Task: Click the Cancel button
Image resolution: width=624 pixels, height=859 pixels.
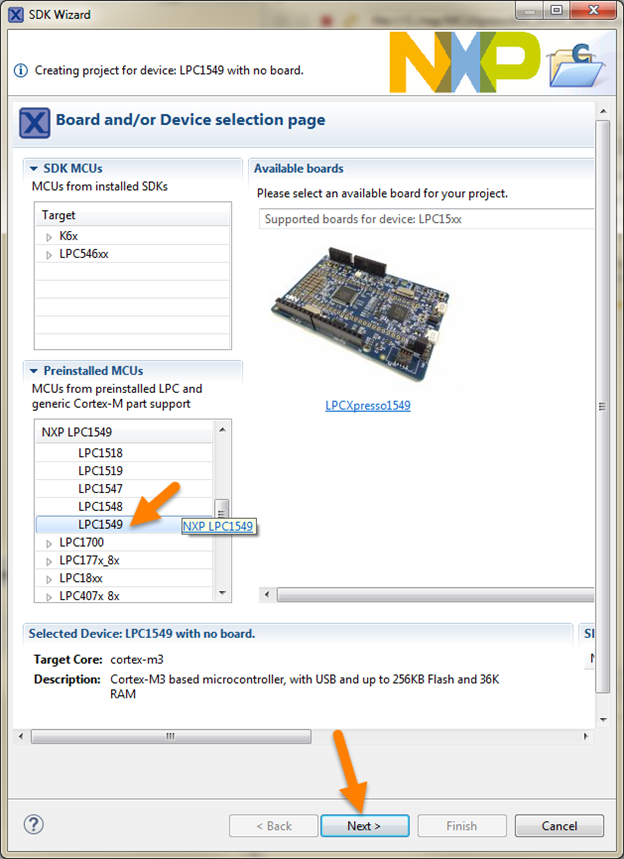Action: 559,826
